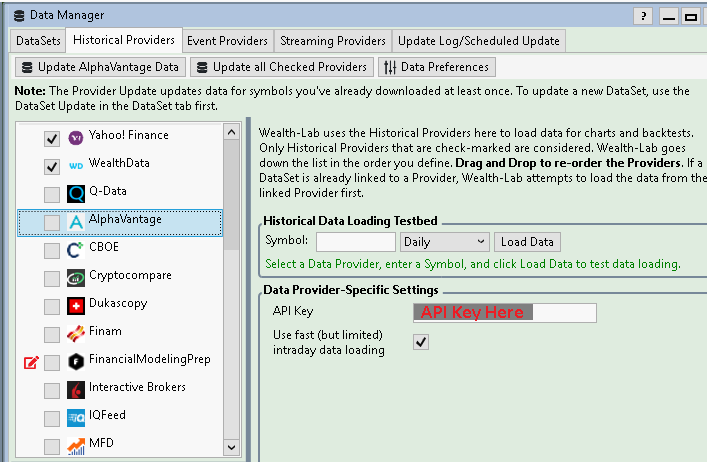Click the provider list scroll-down arrow
Image resolution: width=707 pixels, height=462 pixels.
(232, 448)
